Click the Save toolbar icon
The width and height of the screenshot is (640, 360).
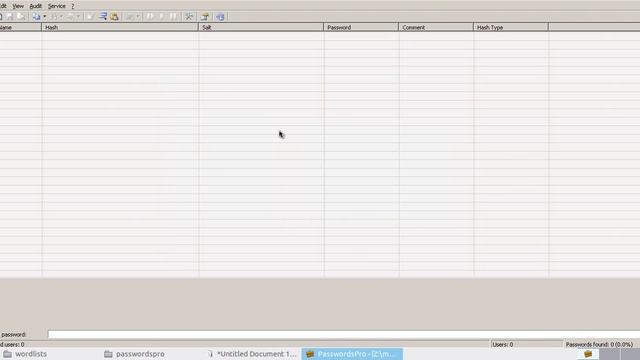click(9, 17)
